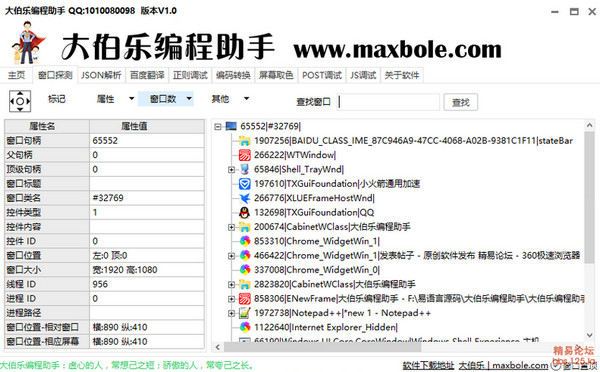600x372 pixels.
Task: Click the horizontal scrollbar left arrow in tree
Action: coord(218,347)
